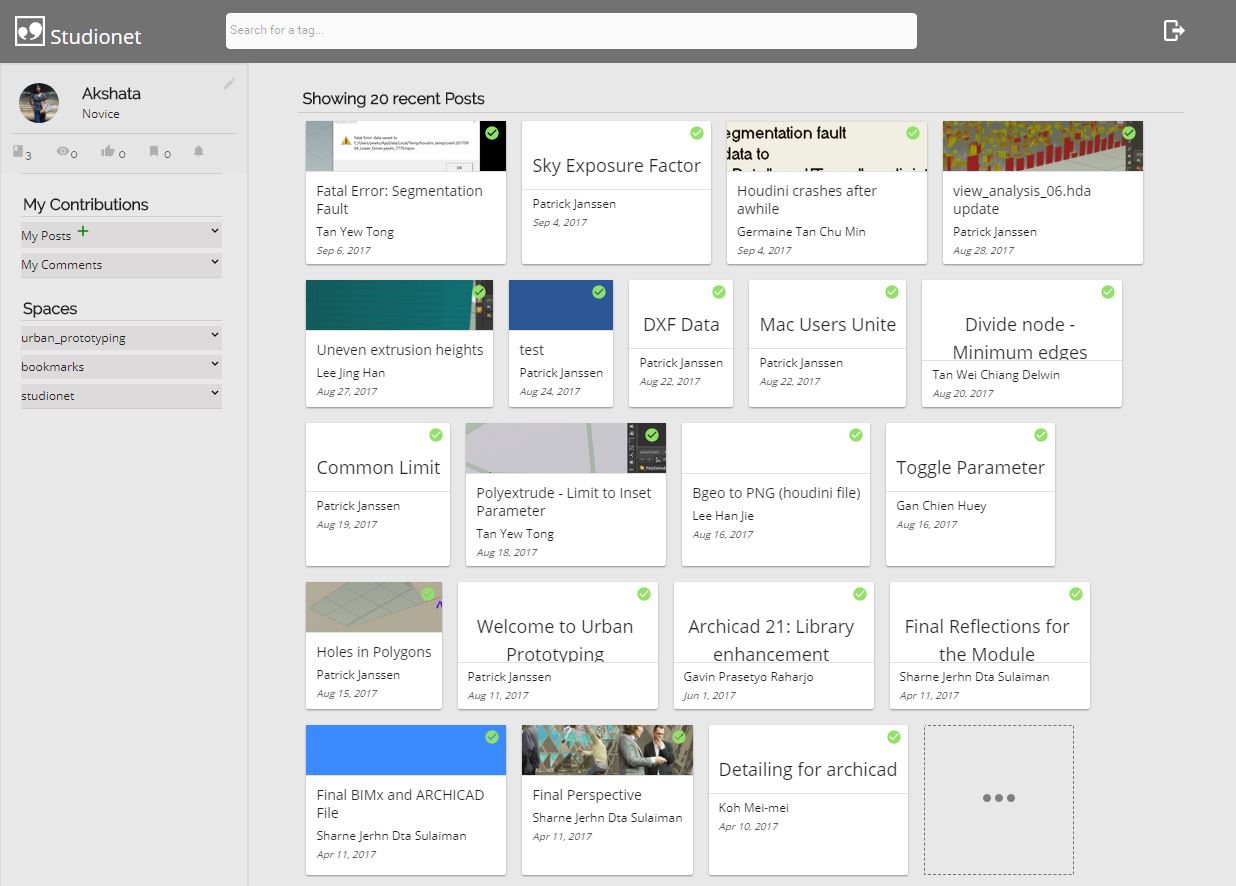
Task: Expand the My Posts section
Action: 121,235
